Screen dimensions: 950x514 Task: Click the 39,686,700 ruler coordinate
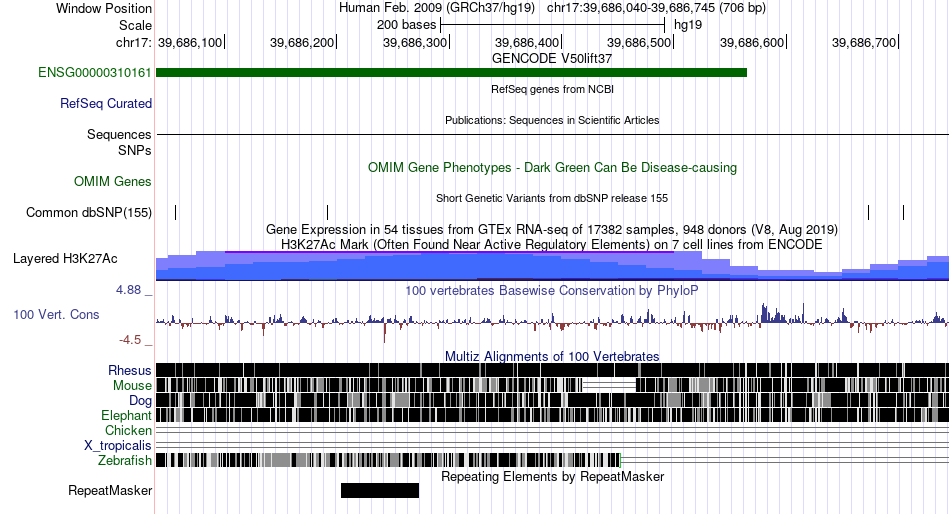coord(864,42)
